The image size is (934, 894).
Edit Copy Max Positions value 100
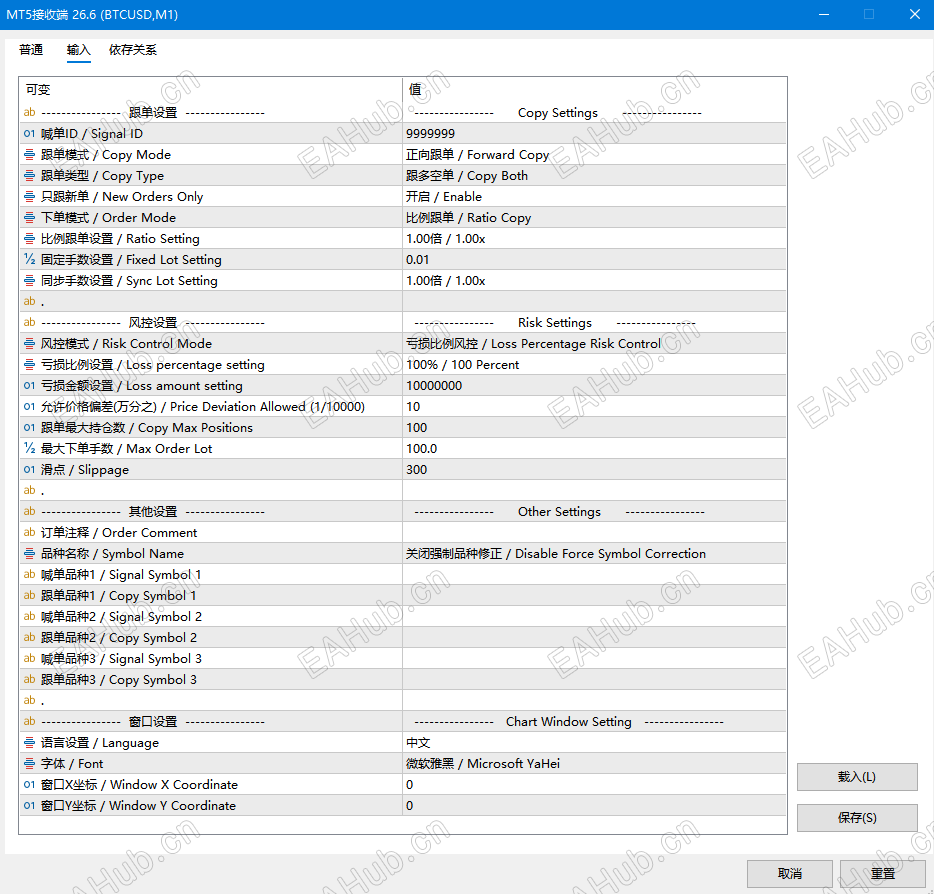tap(594, 428)
